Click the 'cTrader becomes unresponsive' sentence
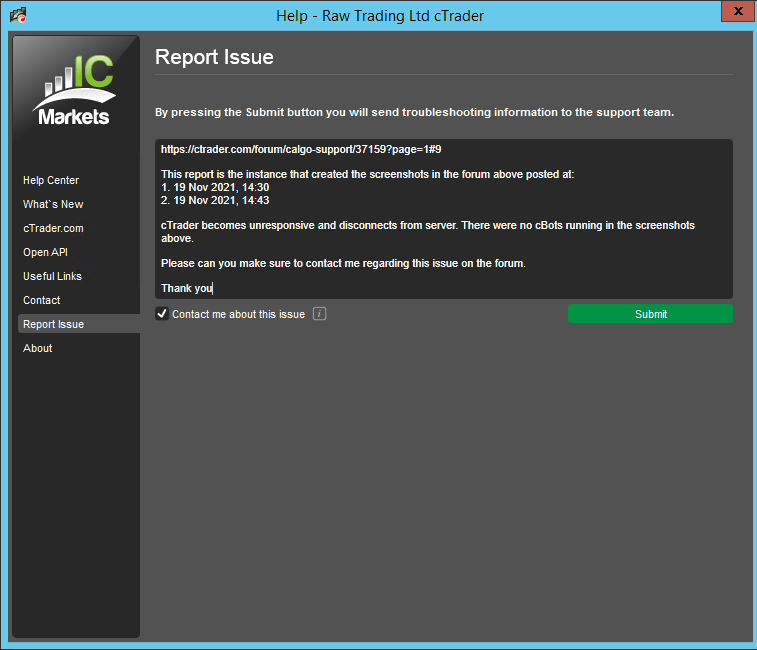Viewport: 757px width, 650px height. click(428, 232)
